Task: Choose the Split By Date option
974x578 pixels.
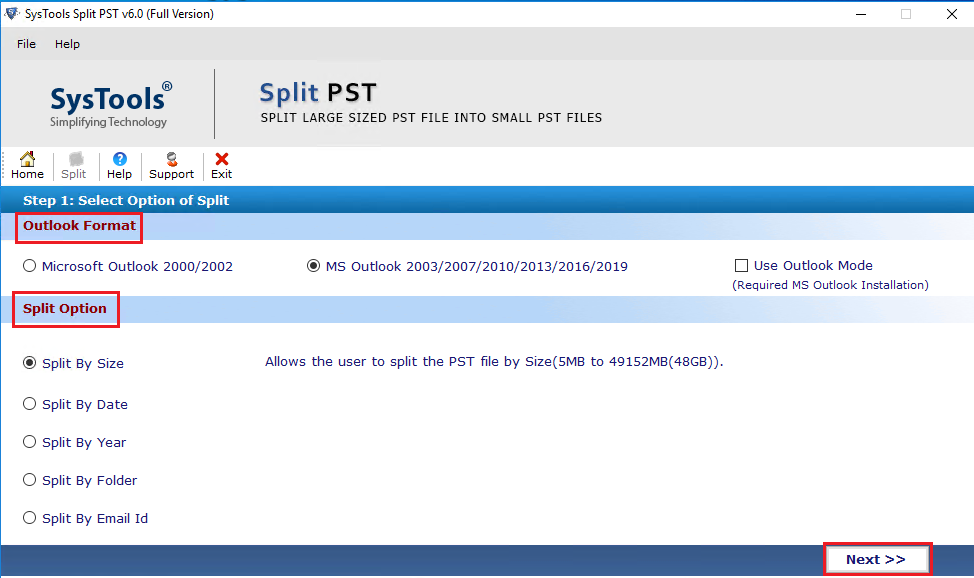Action: [x=30, y=404]
